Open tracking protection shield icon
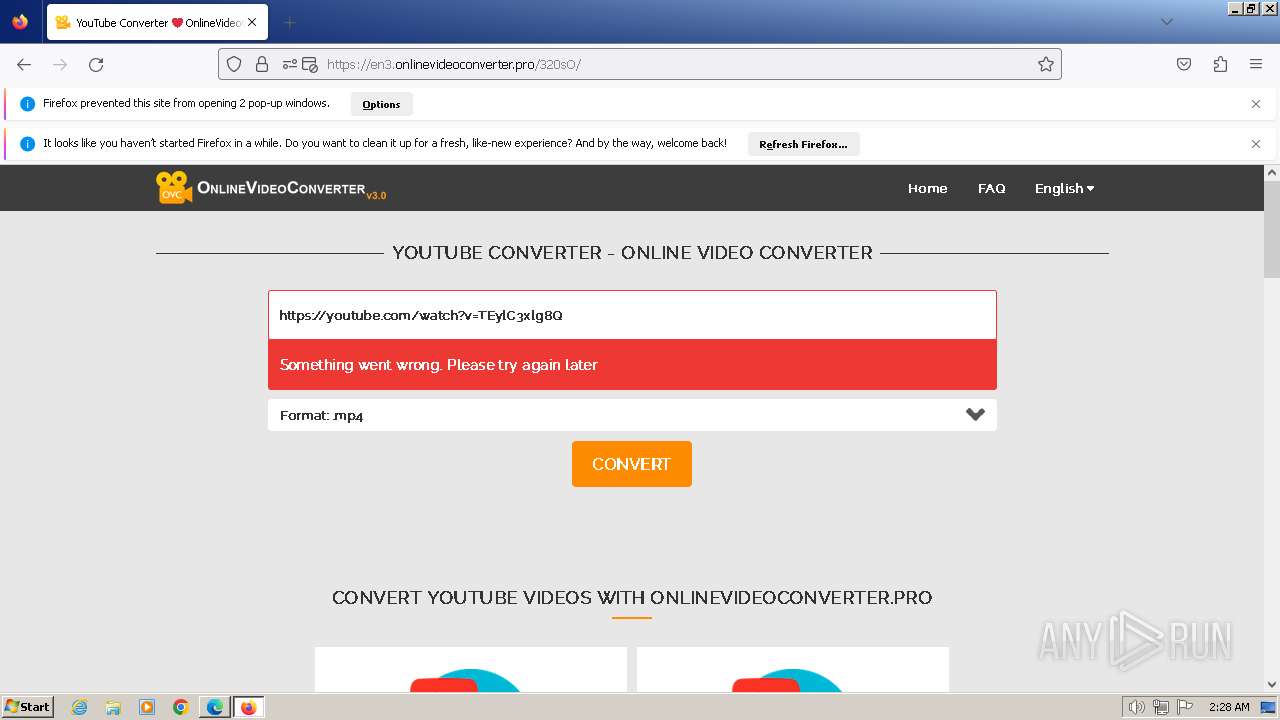This screenshot has height=720, width=1280. pos(234,64)
